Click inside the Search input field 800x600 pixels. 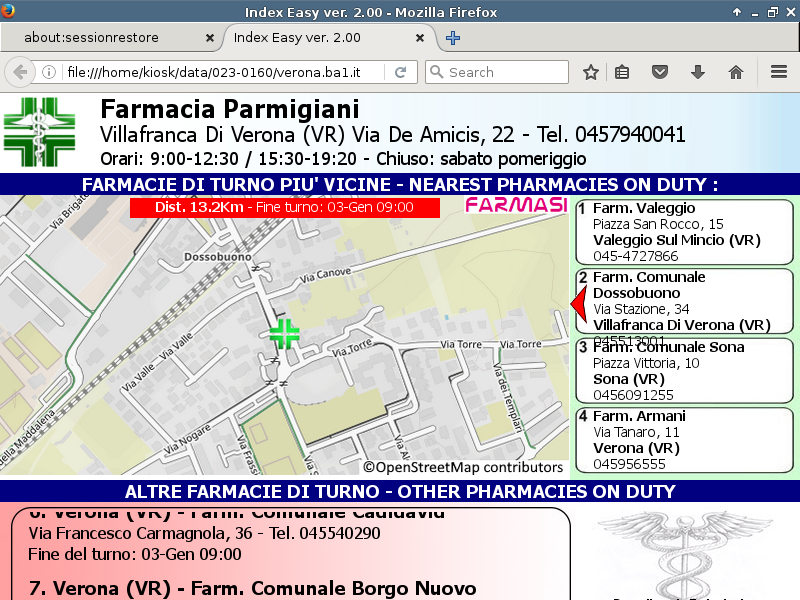tap(505, 72)
